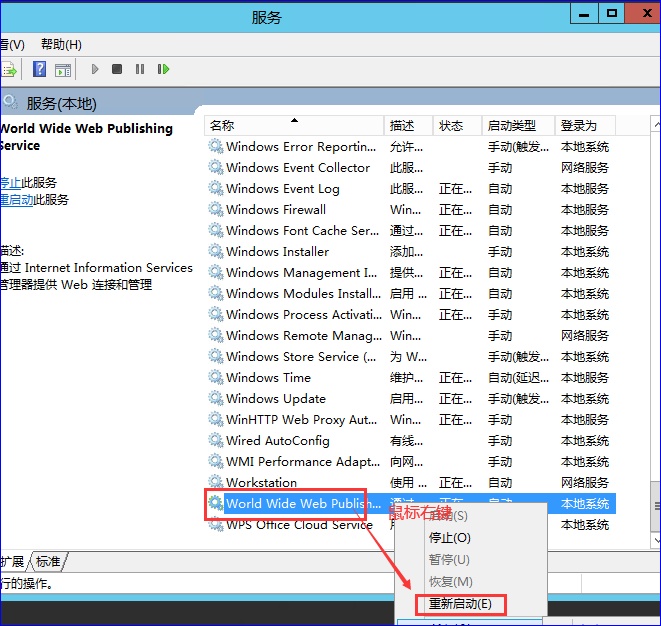The image size is (661, 626).
Task: Click the 允许... description of Windows Error Reporting
Action: [406, 147]
